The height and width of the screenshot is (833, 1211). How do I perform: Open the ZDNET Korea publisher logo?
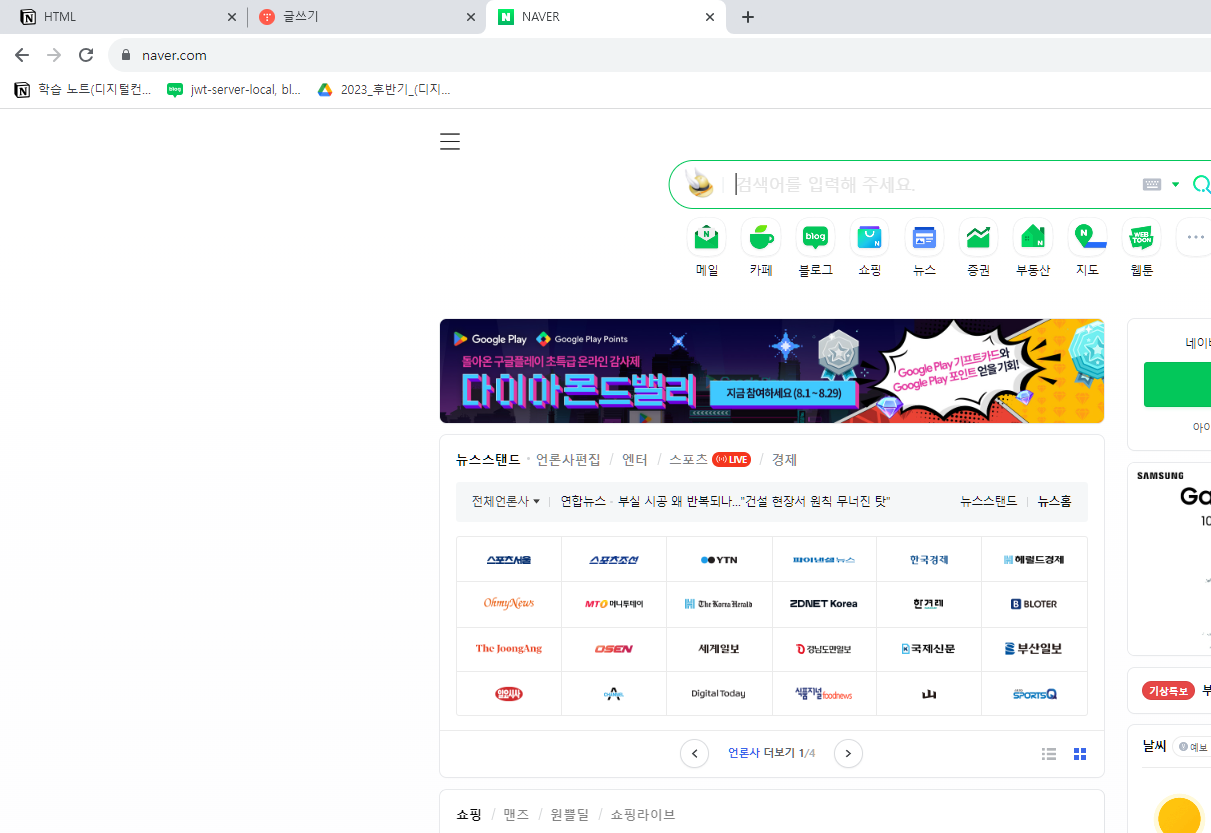coord(824,604)
